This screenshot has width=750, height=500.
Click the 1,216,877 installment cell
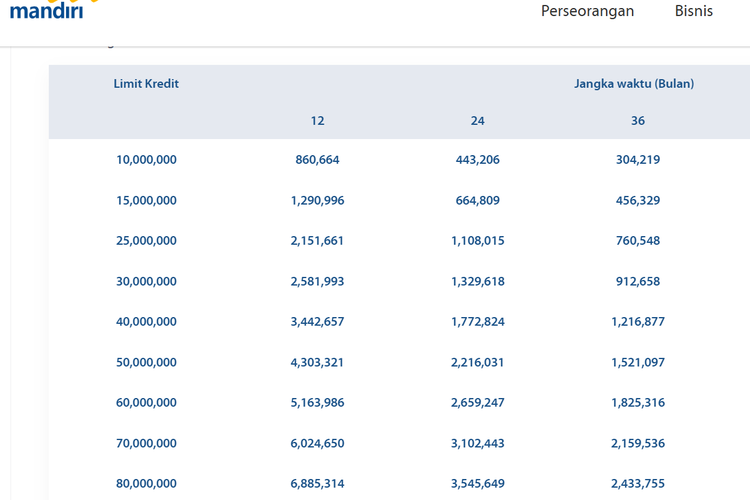[x=638, y=322]
